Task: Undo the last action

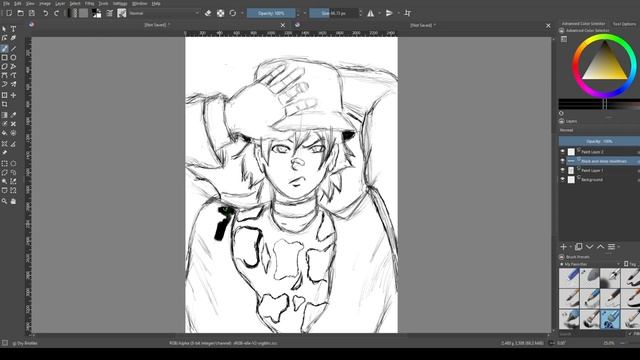Action: click(x=46, y=13)
